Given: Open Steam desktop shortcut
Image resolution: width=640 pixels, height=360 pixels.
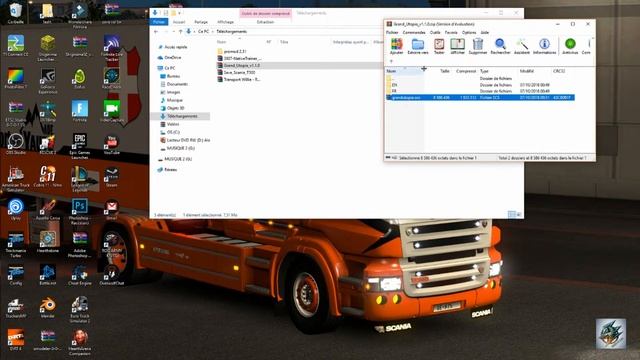Looking at the screenshot, I should point(111,176).
